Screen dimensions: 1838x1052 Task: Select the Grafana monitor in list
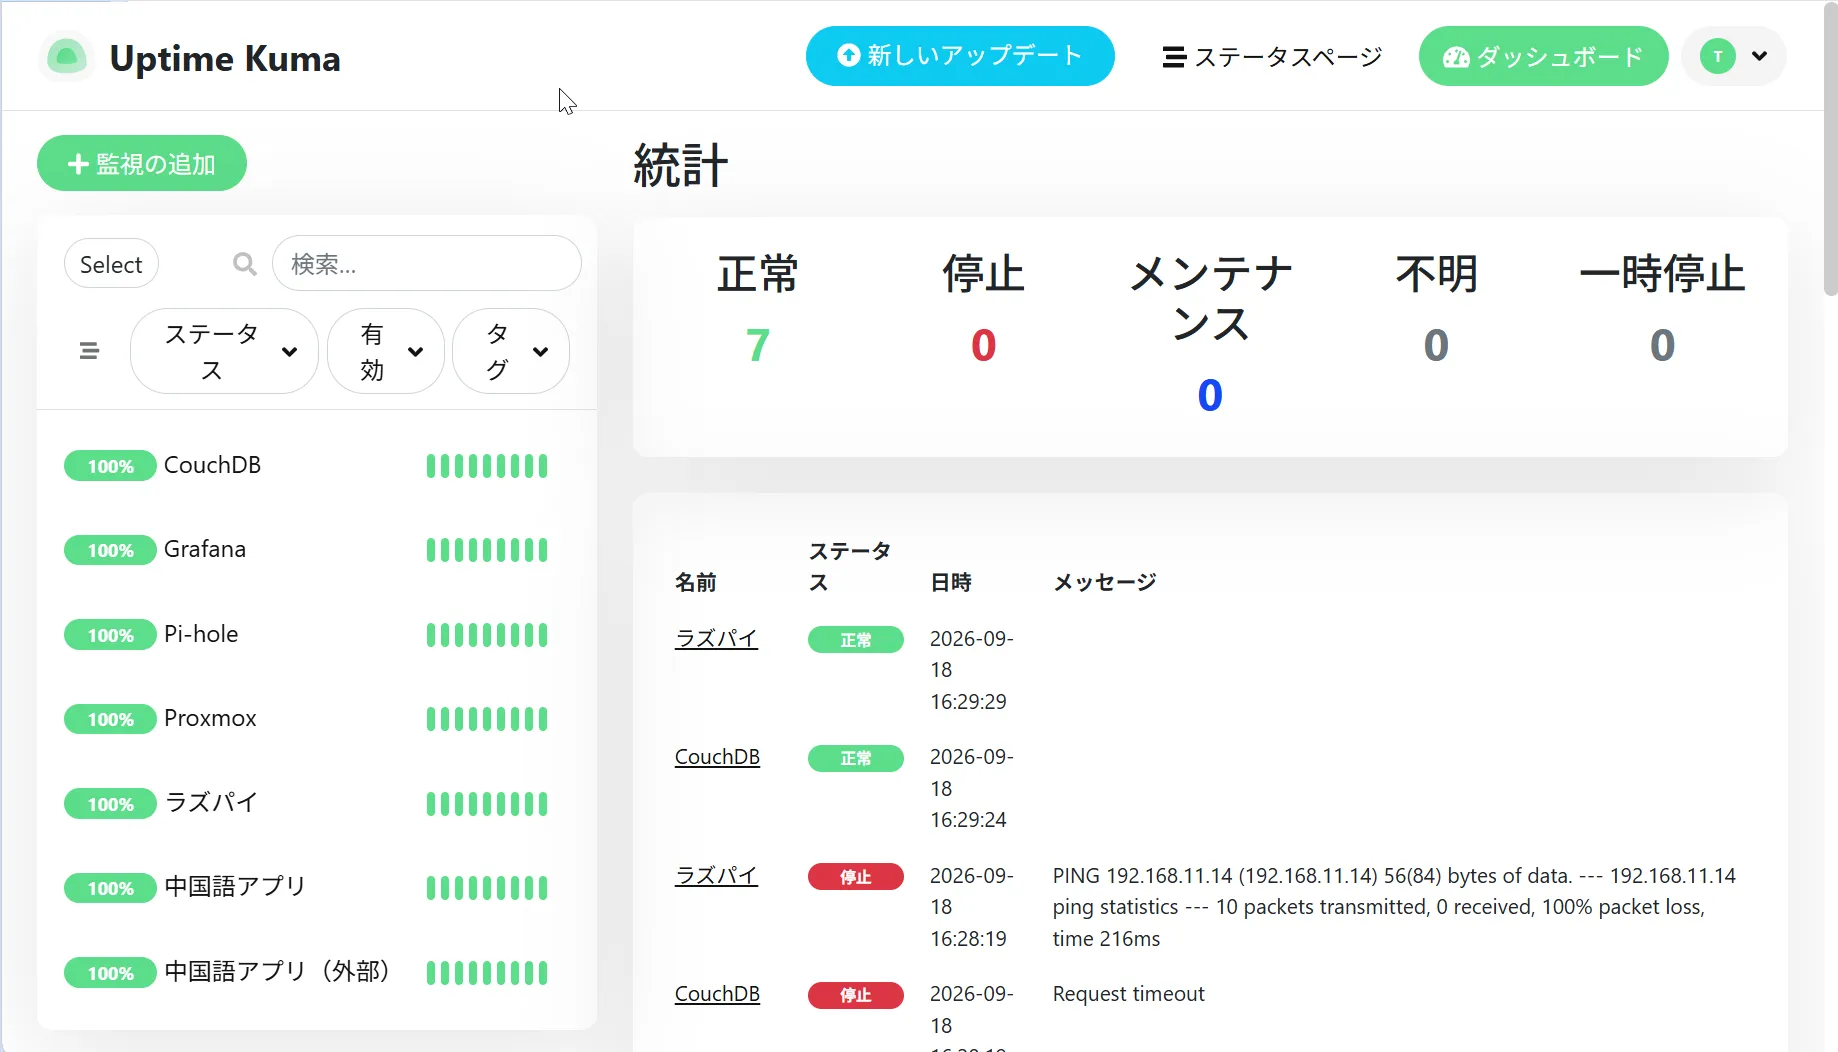click(x=317, y=550)
